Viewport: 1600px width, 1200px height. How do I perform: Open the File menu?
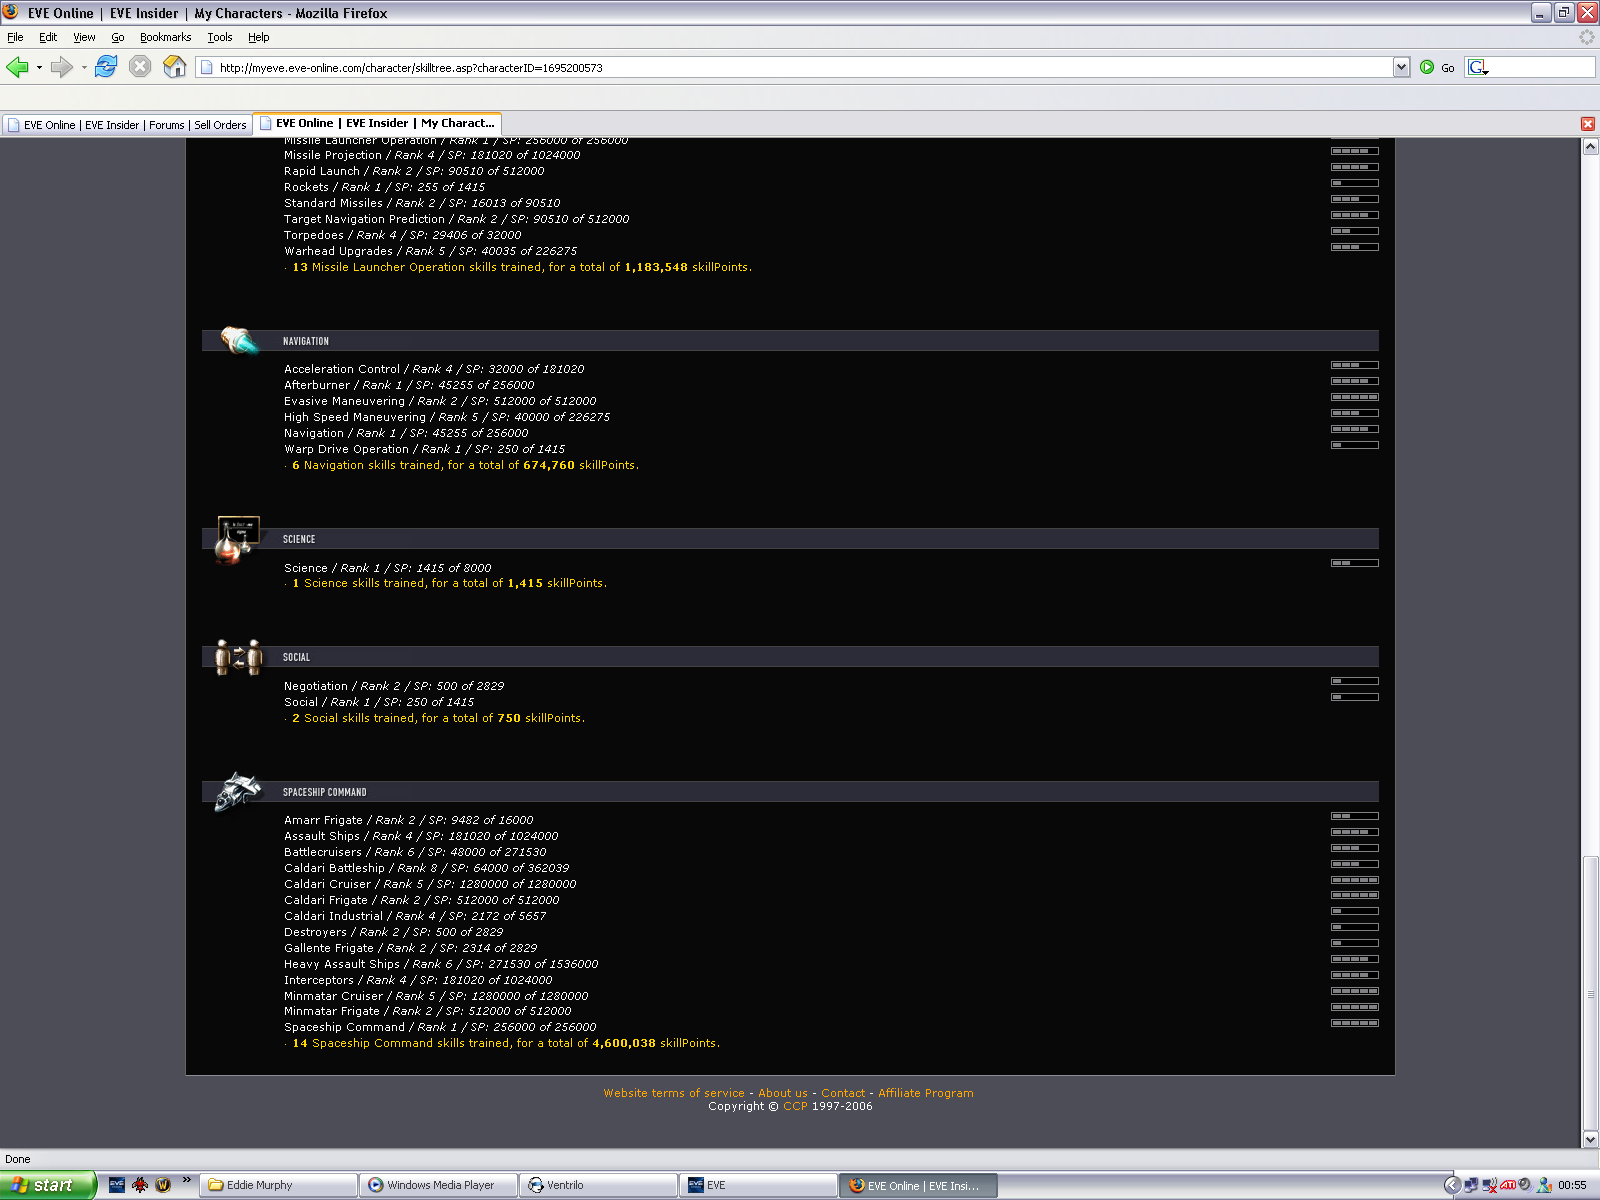(x=15, y=37)
